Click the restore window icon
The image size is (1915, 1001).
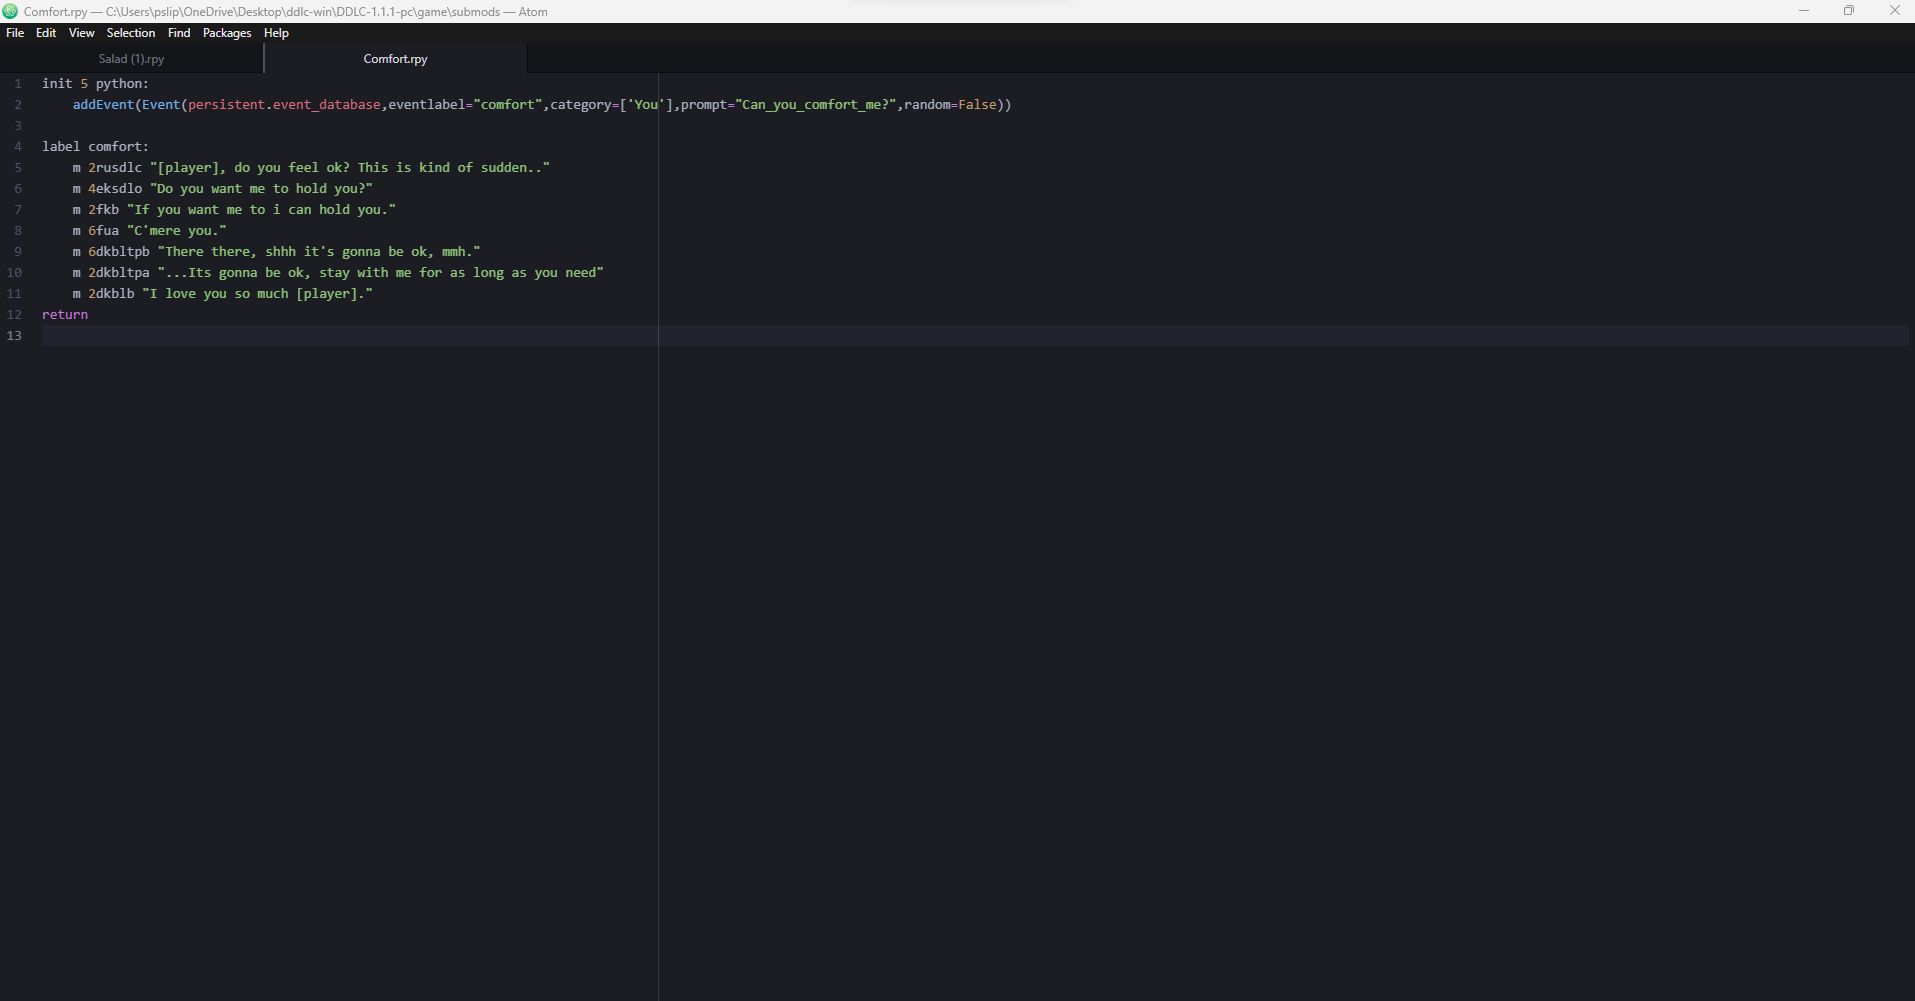[x=1848, y=11]
